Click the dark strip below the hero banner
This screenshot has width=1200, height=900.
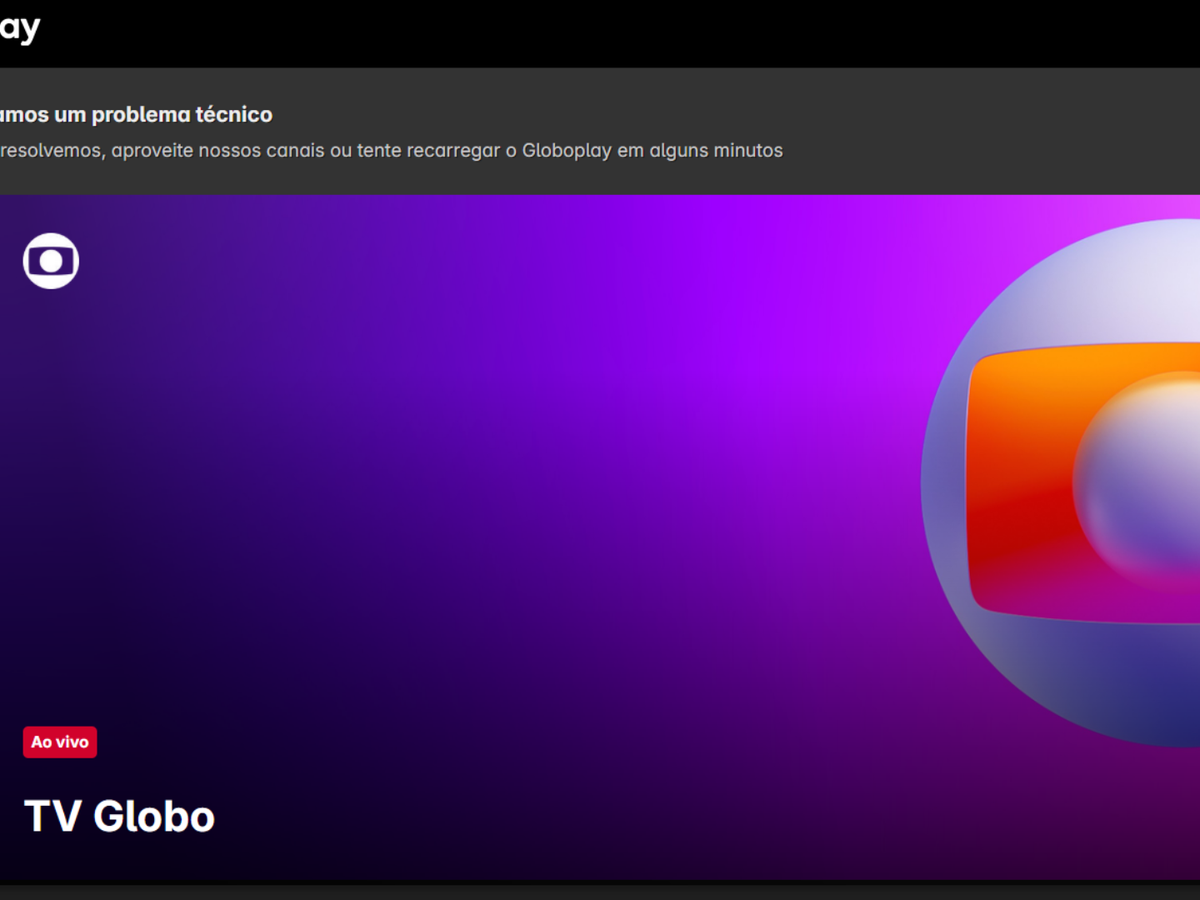point(600,891)
